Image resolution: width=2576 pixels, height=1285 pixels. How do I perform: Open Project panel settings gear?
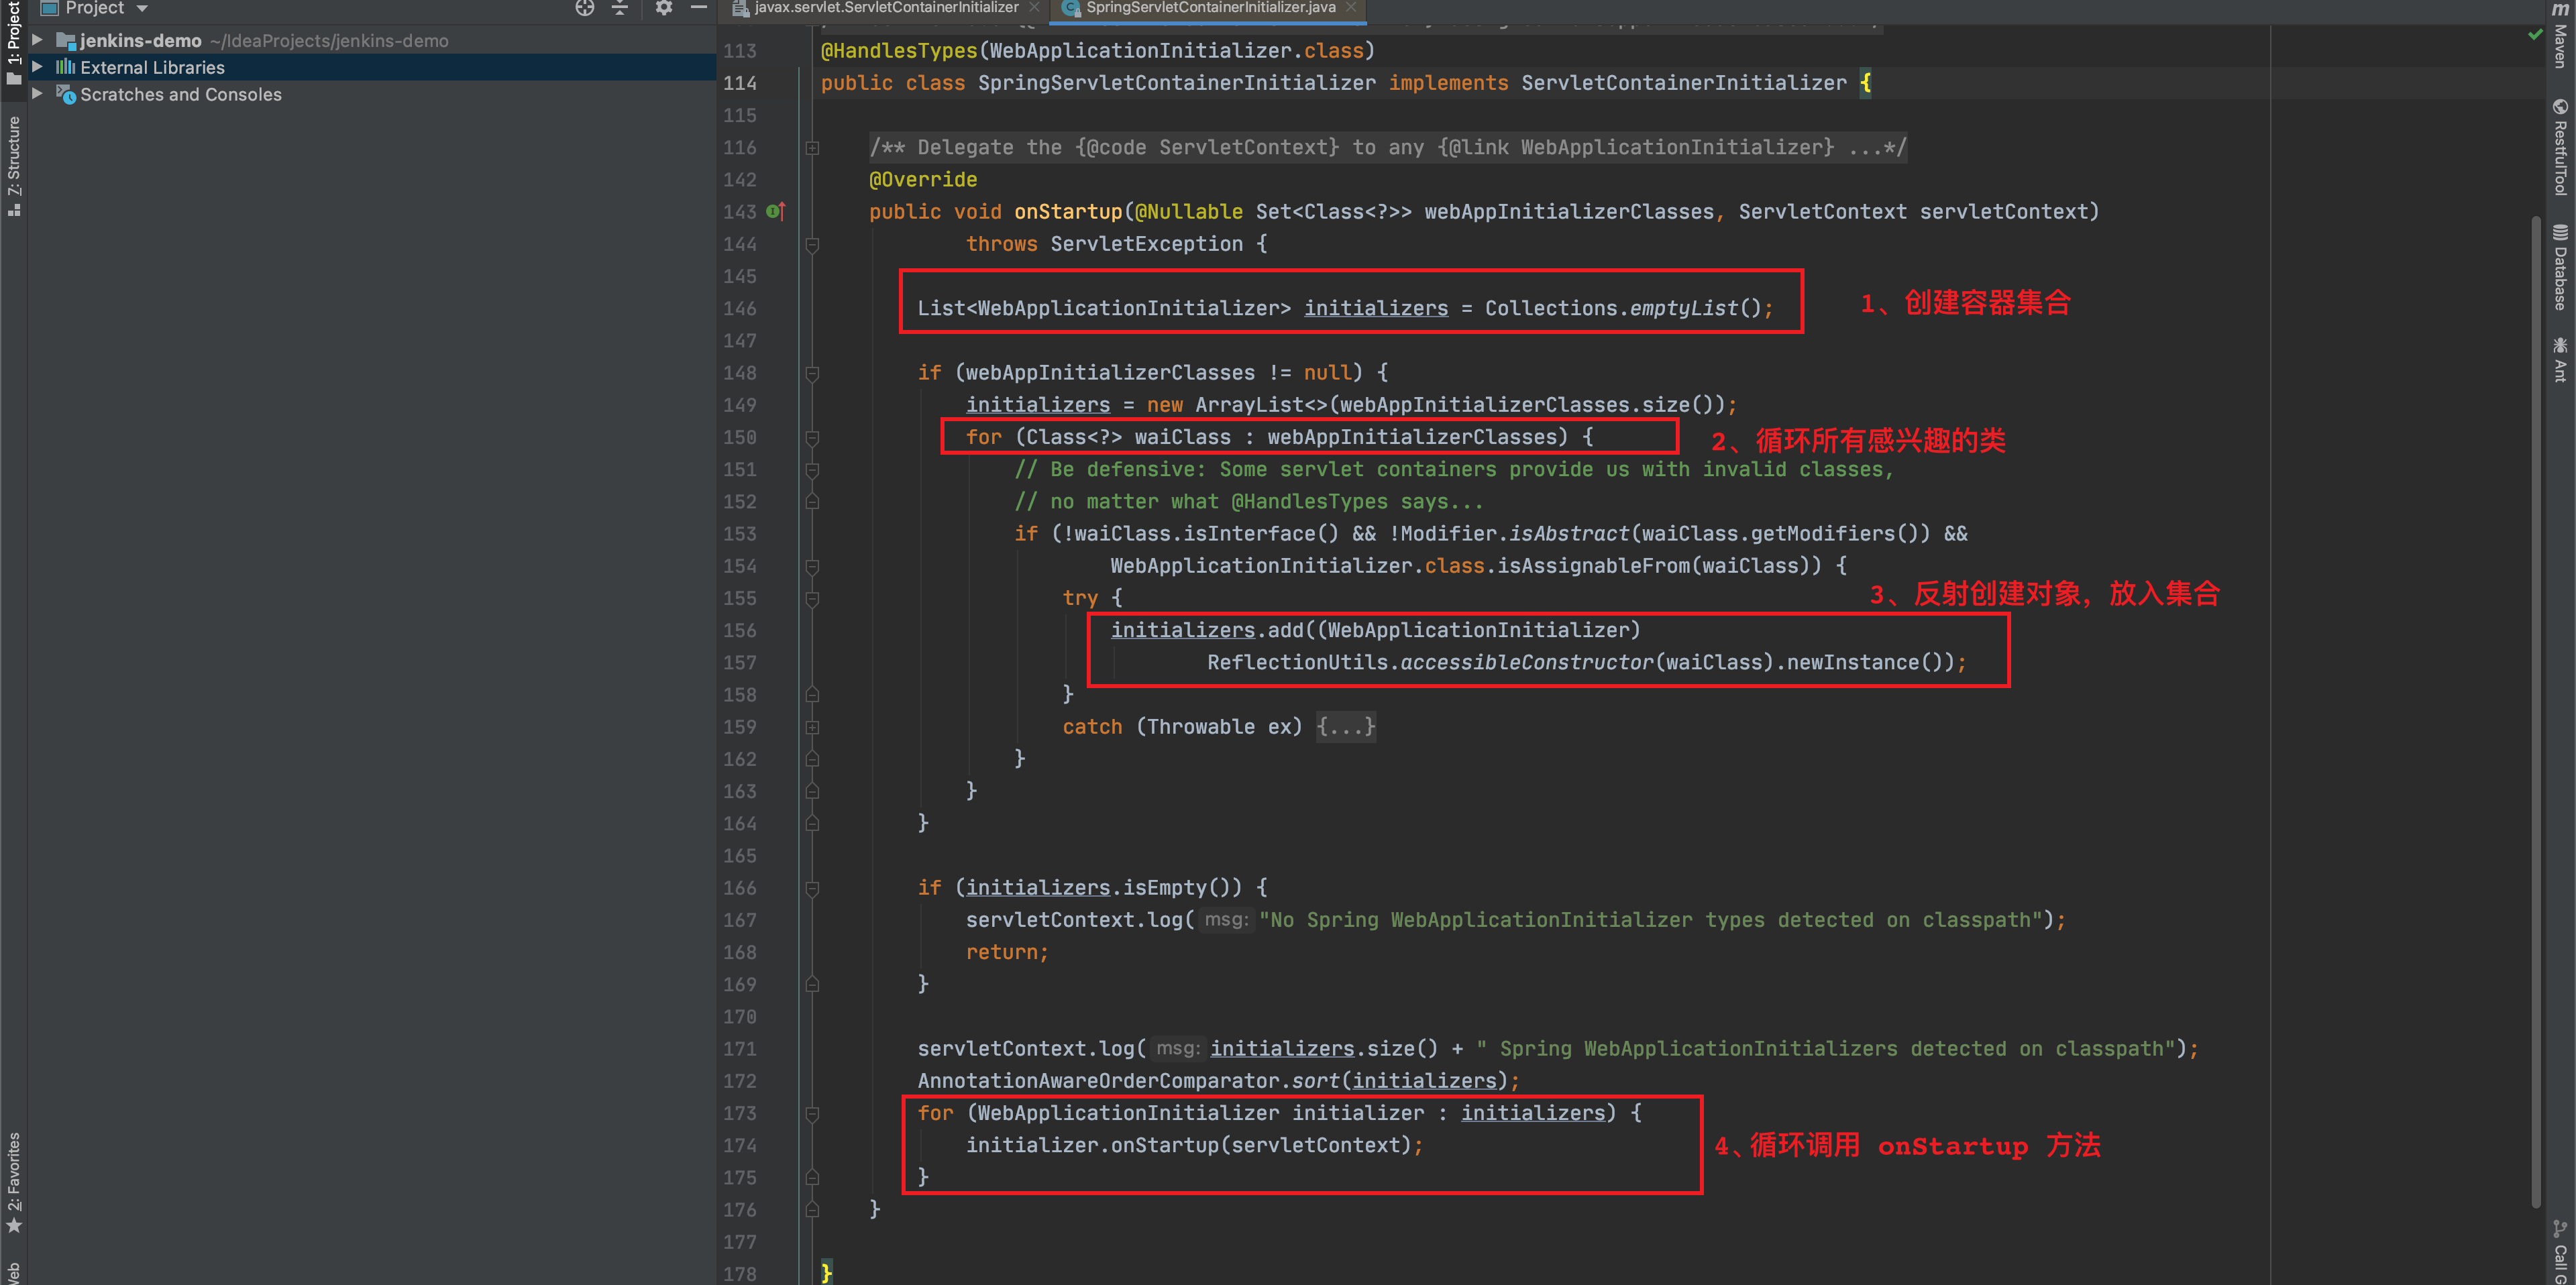pyautogui.click(x=663, y=8)
